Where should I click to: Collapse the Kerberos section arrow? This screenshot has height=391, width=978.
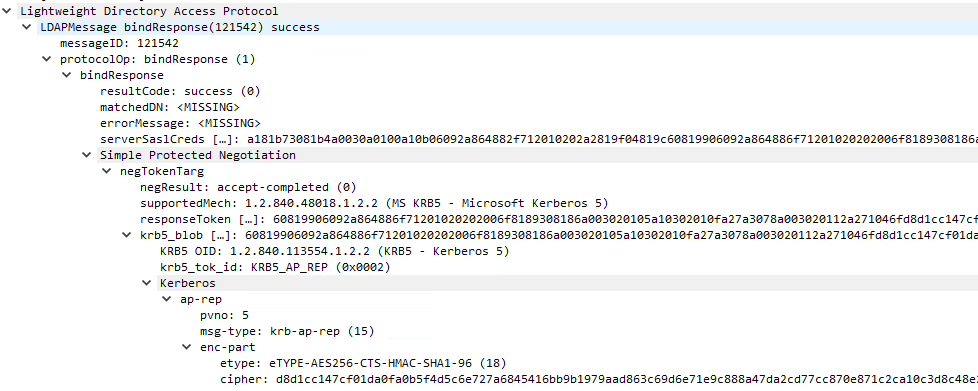click(x=147, y=284)
